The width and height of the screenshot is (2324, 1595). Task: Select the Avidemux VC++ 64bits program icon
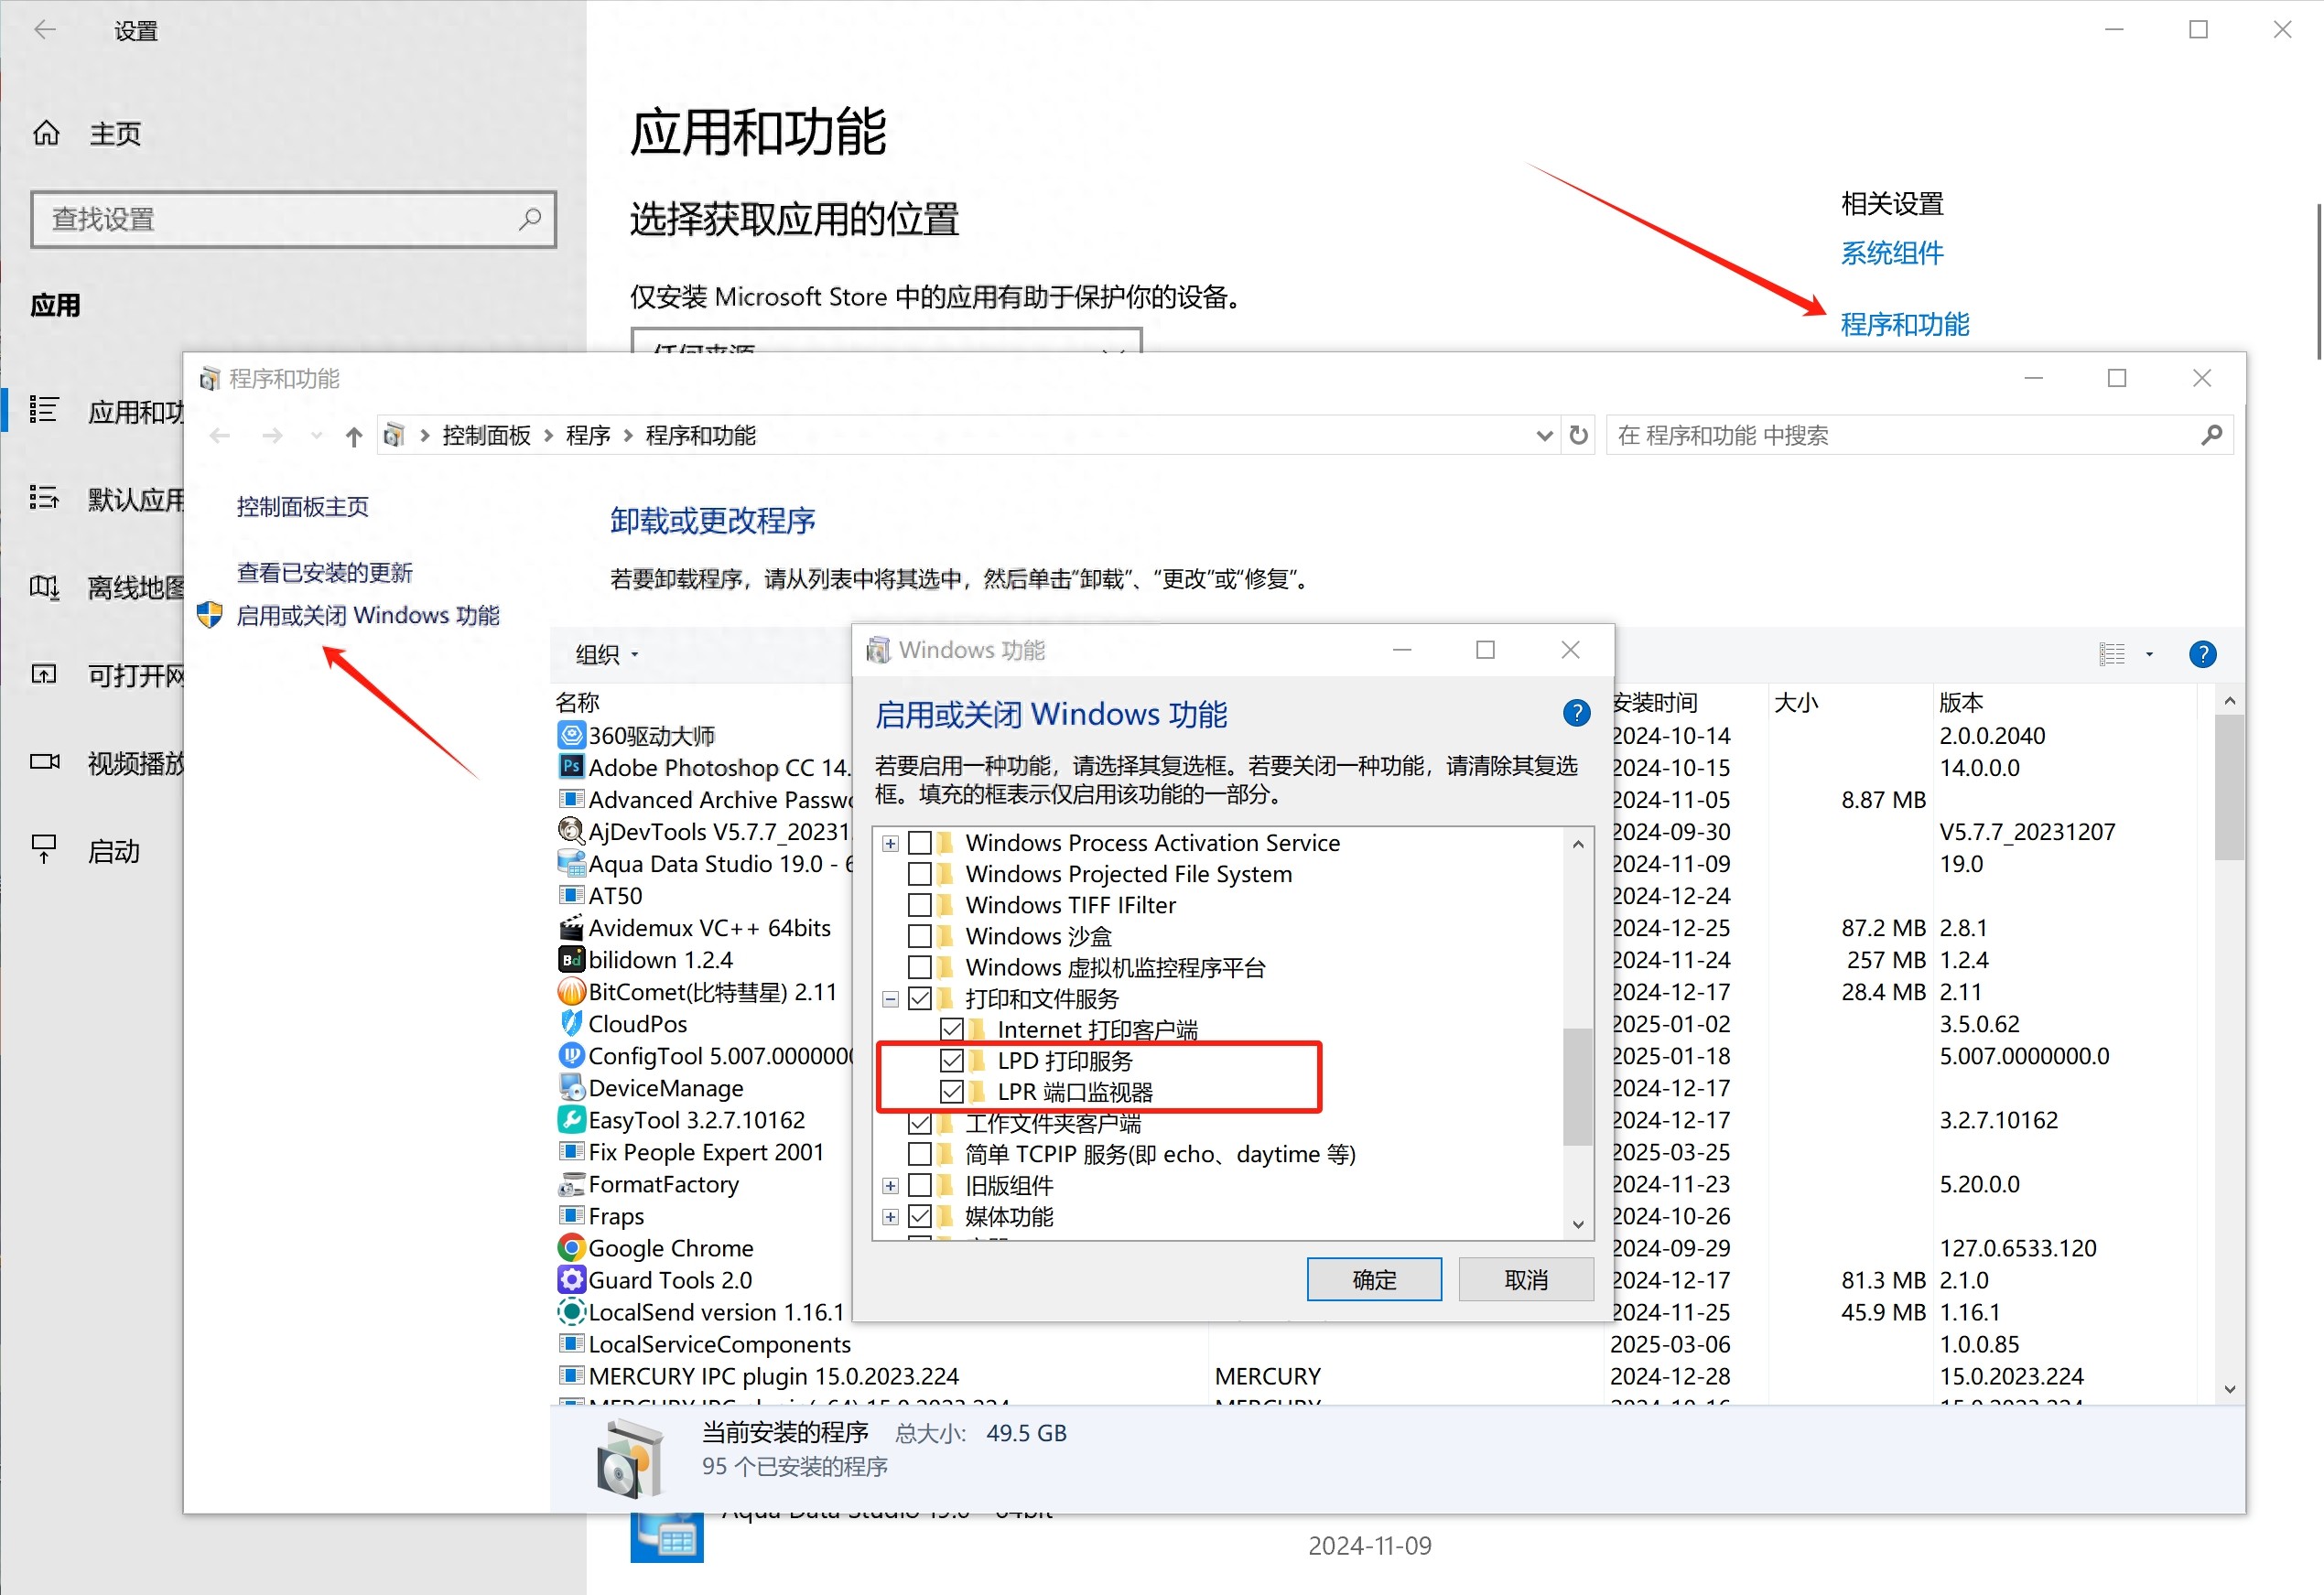(570, 927)
